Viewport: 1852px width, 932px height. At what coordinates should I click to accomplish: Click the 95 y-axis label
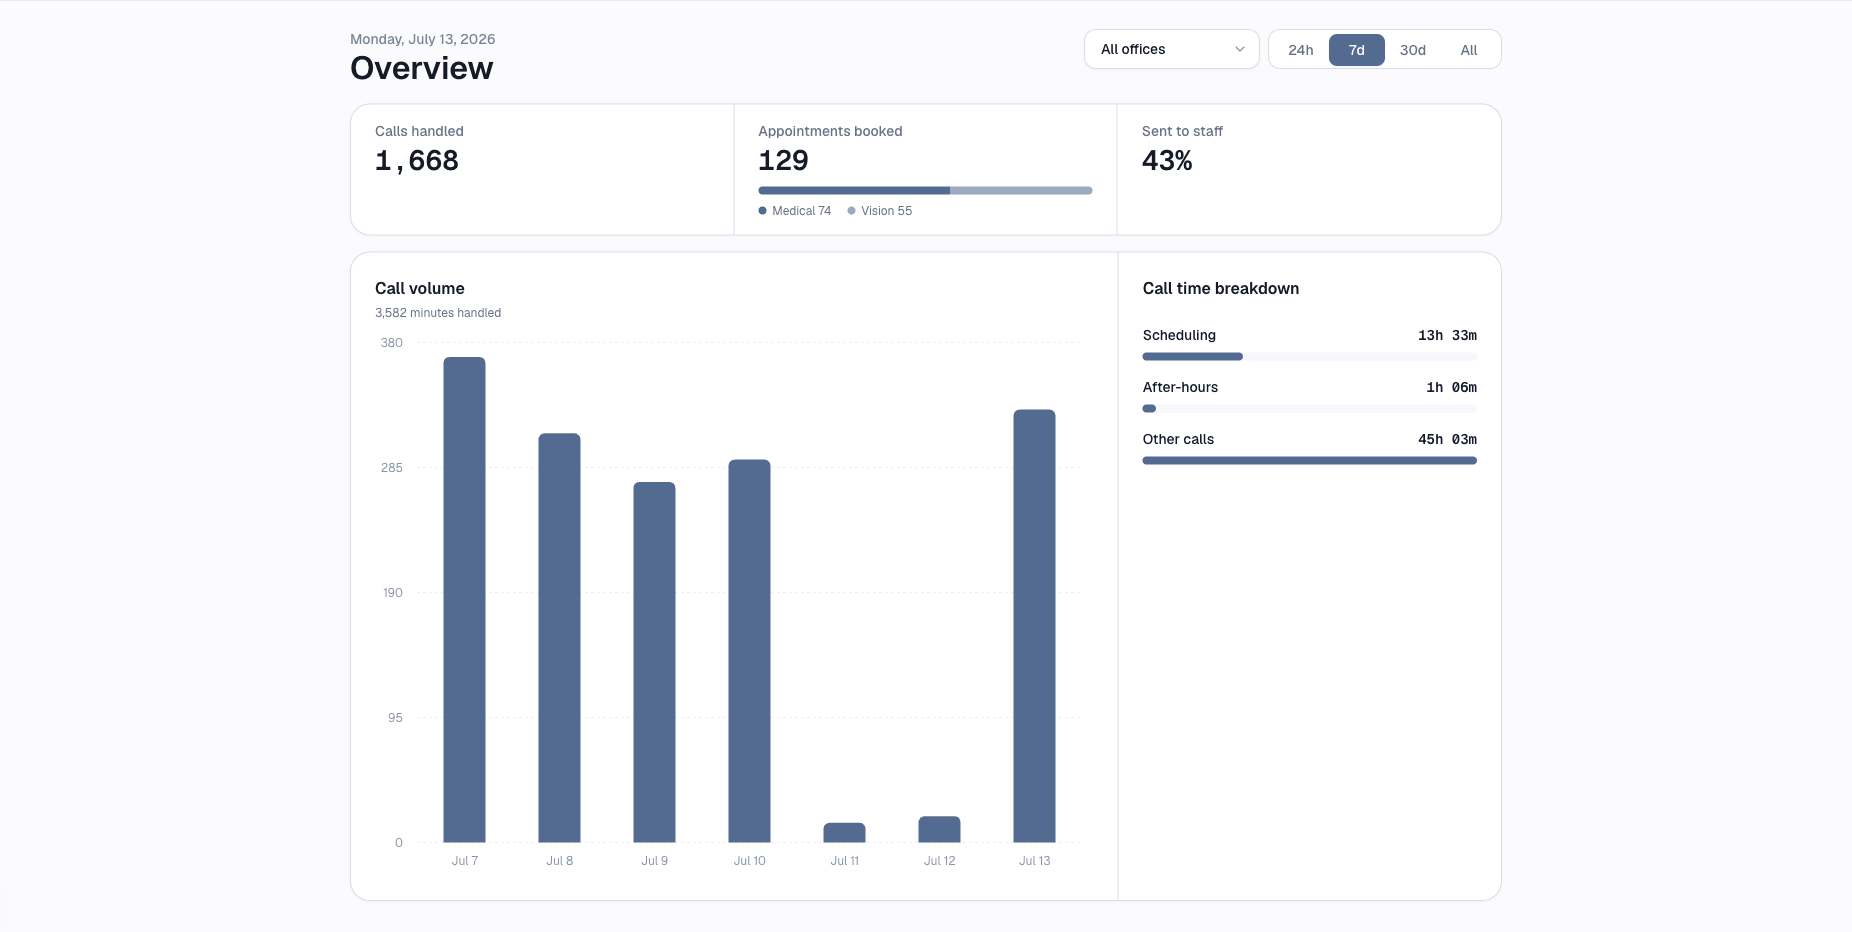395,718
